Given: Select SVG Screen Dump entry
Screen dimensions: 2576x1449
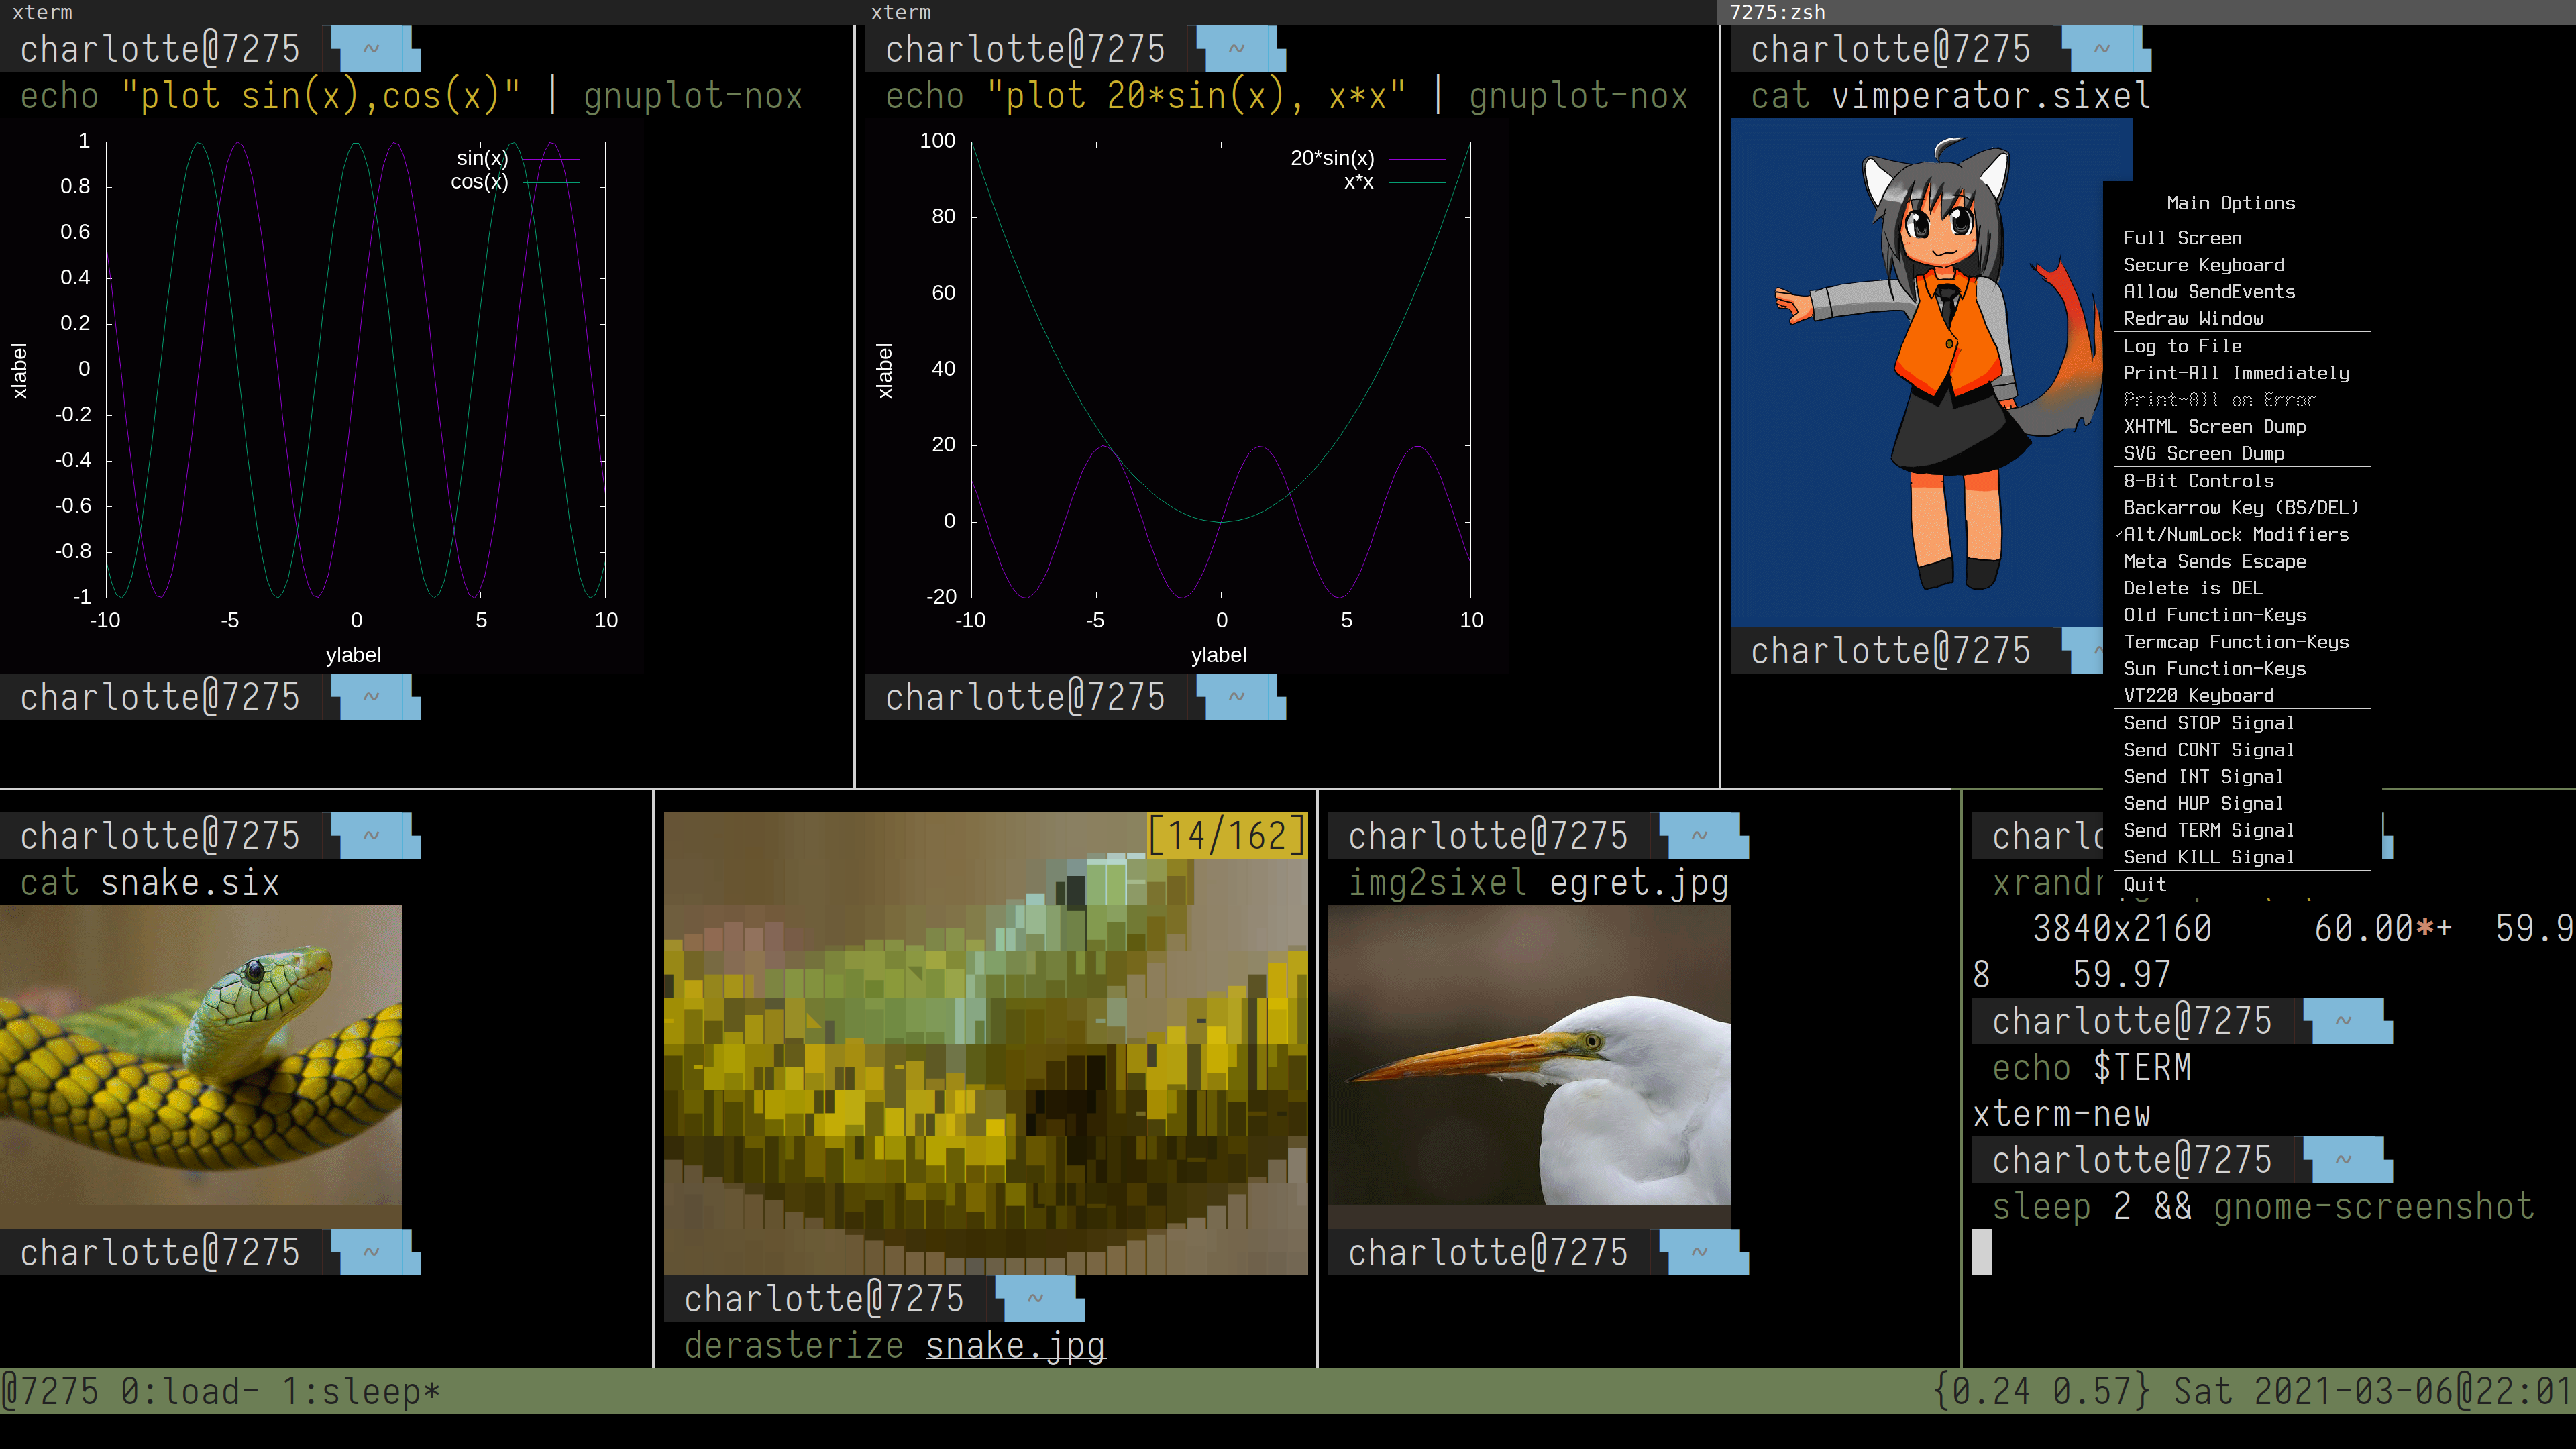Looking at the screenshot, I should (2203, 454).
